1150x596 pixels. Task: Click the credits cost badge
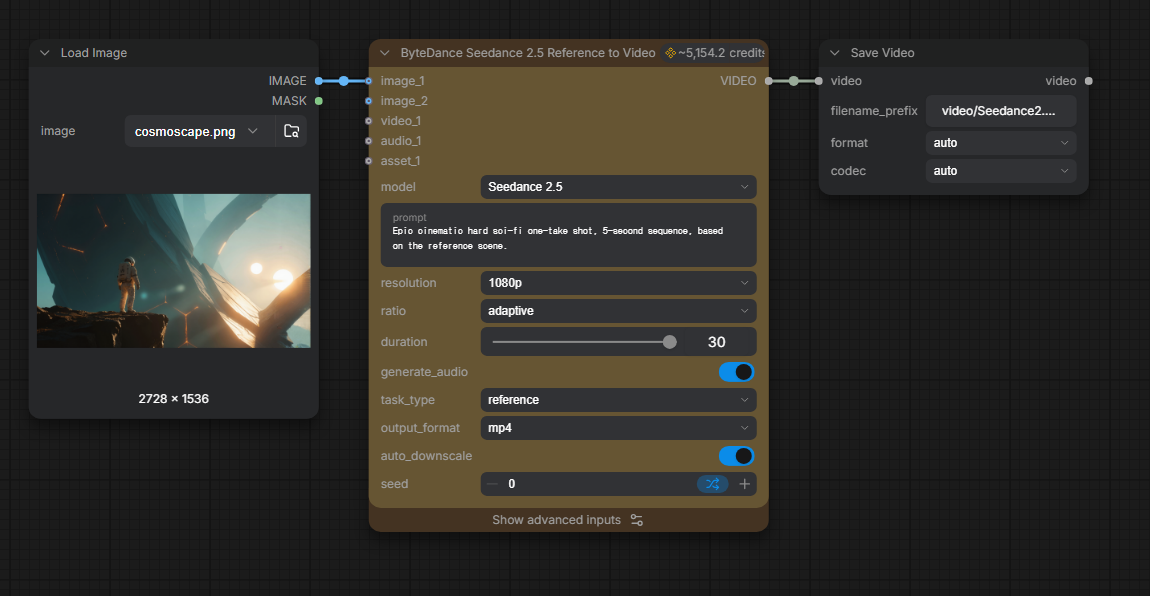(x=714, y=53)
